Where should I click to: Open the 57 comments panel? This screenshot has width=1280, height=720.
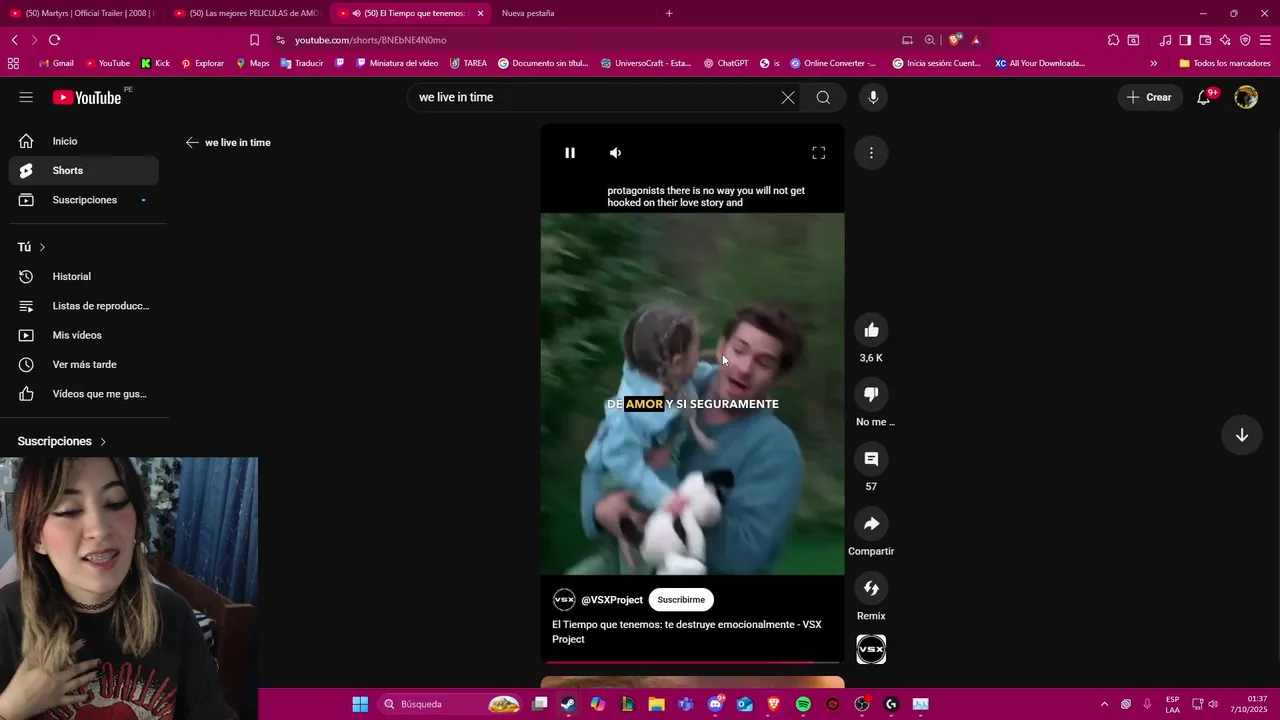click(x=871, y=459)
